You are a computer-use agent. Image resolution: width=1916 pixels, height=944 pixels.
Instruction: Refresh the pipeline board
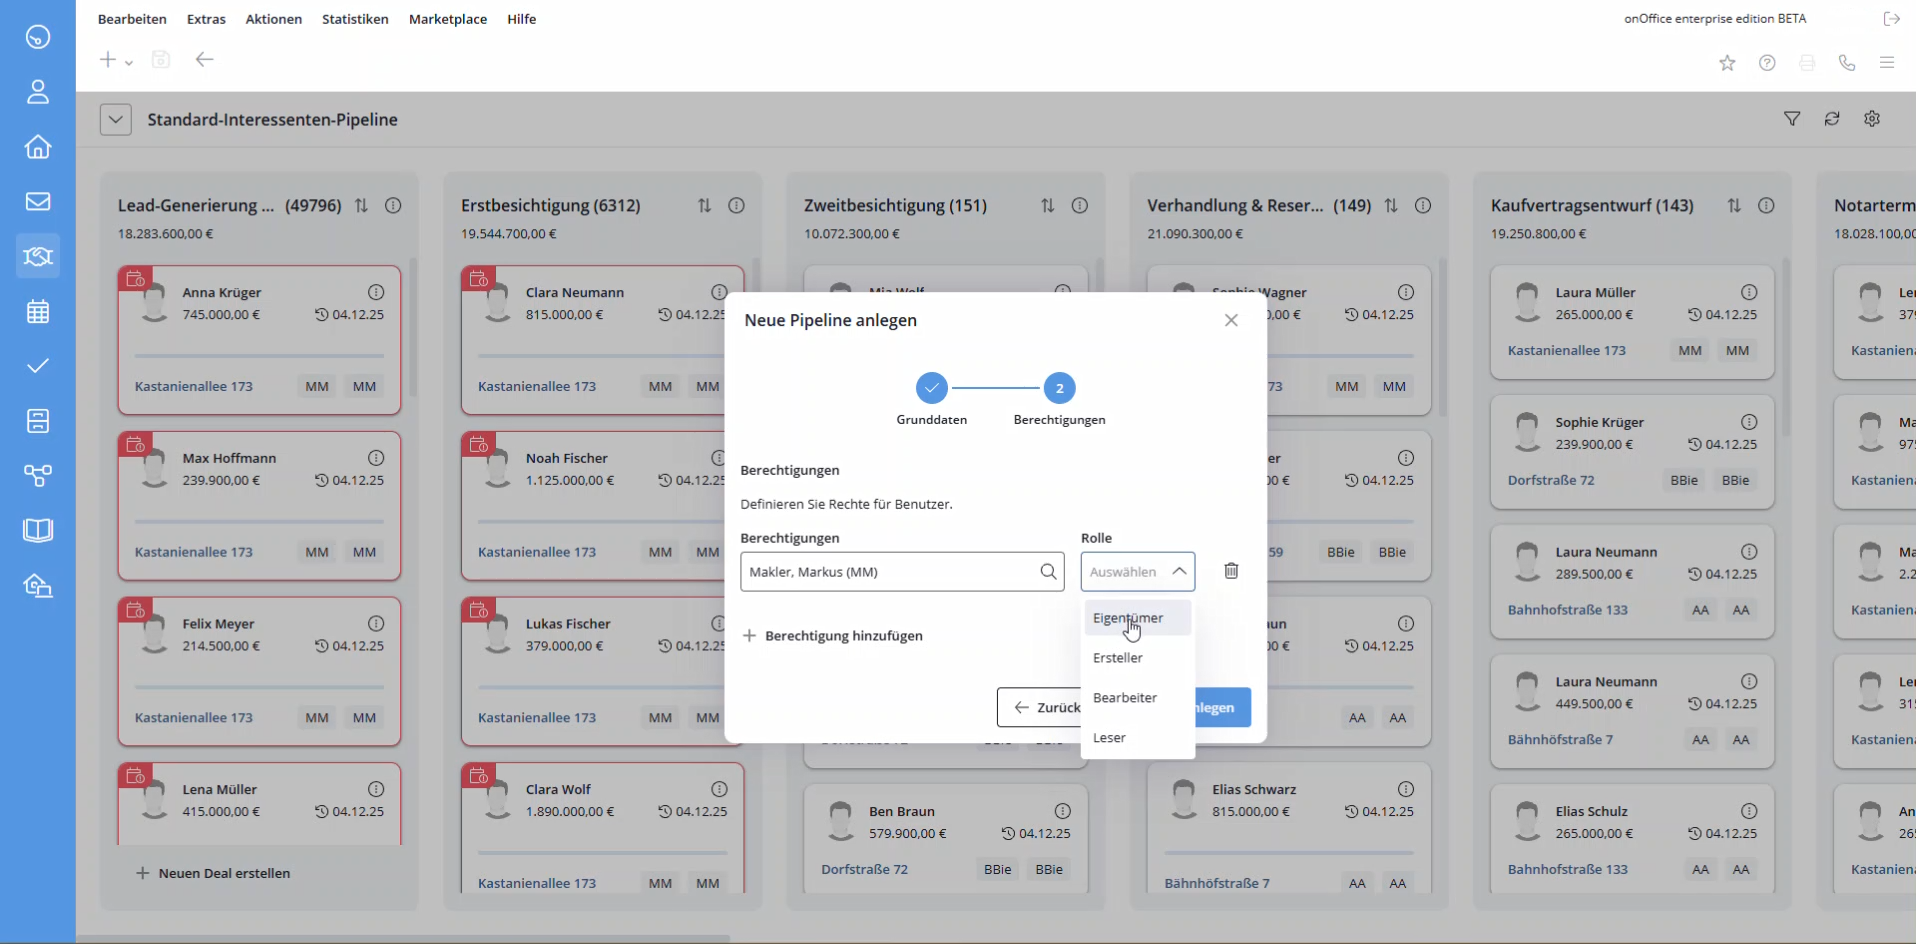1832,119
